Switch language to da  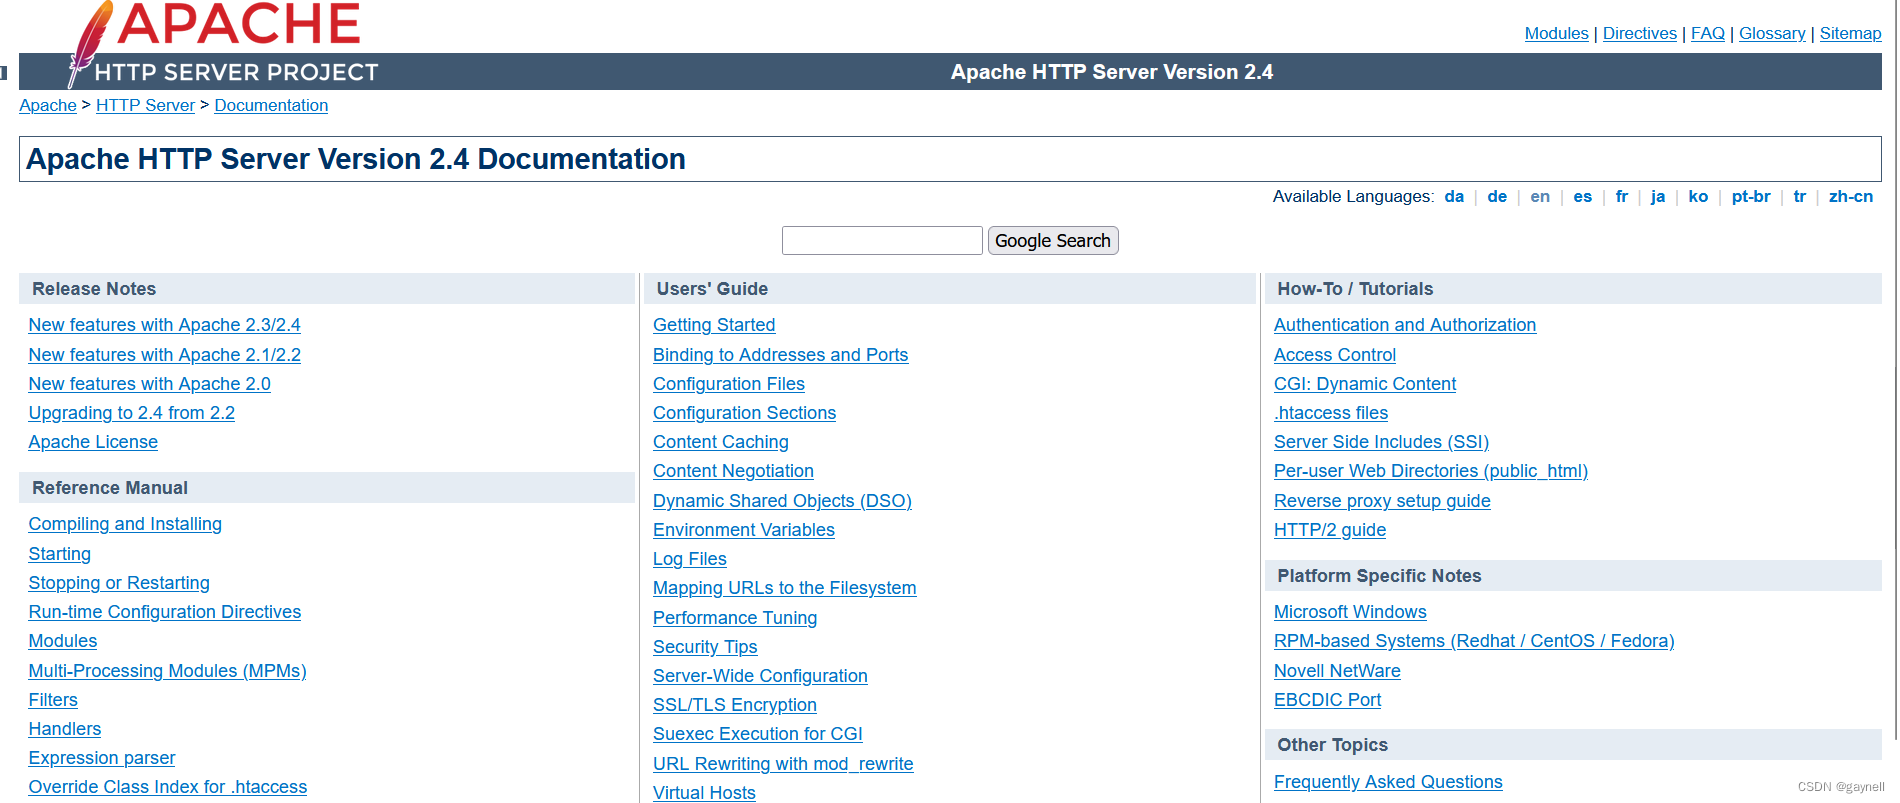pyautogui.click(x=1454, y=196)
